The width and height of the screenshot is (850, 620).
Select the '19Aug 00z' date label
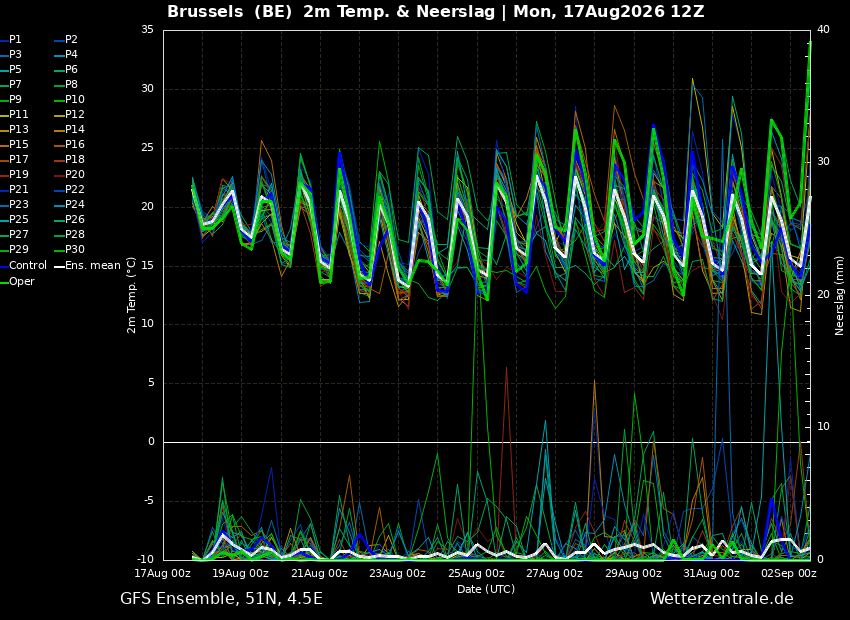point(241,573)
